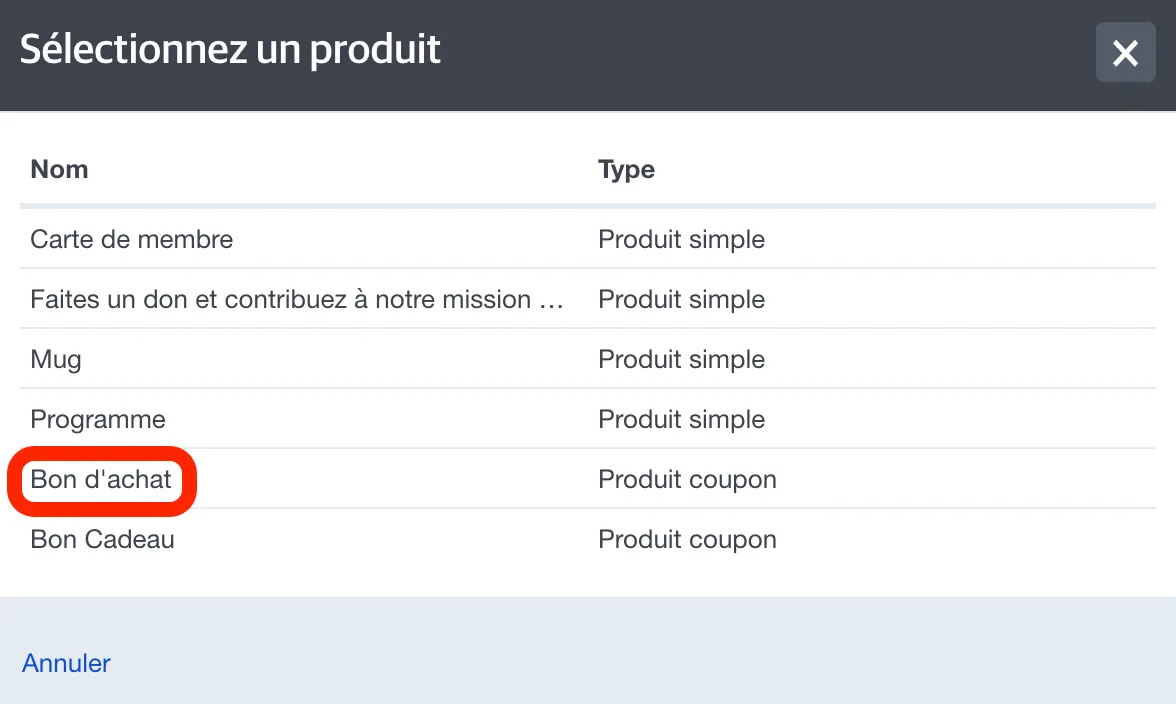Click Produit simple type in donation row
The image size is (1176, 704).
[681, 299]
